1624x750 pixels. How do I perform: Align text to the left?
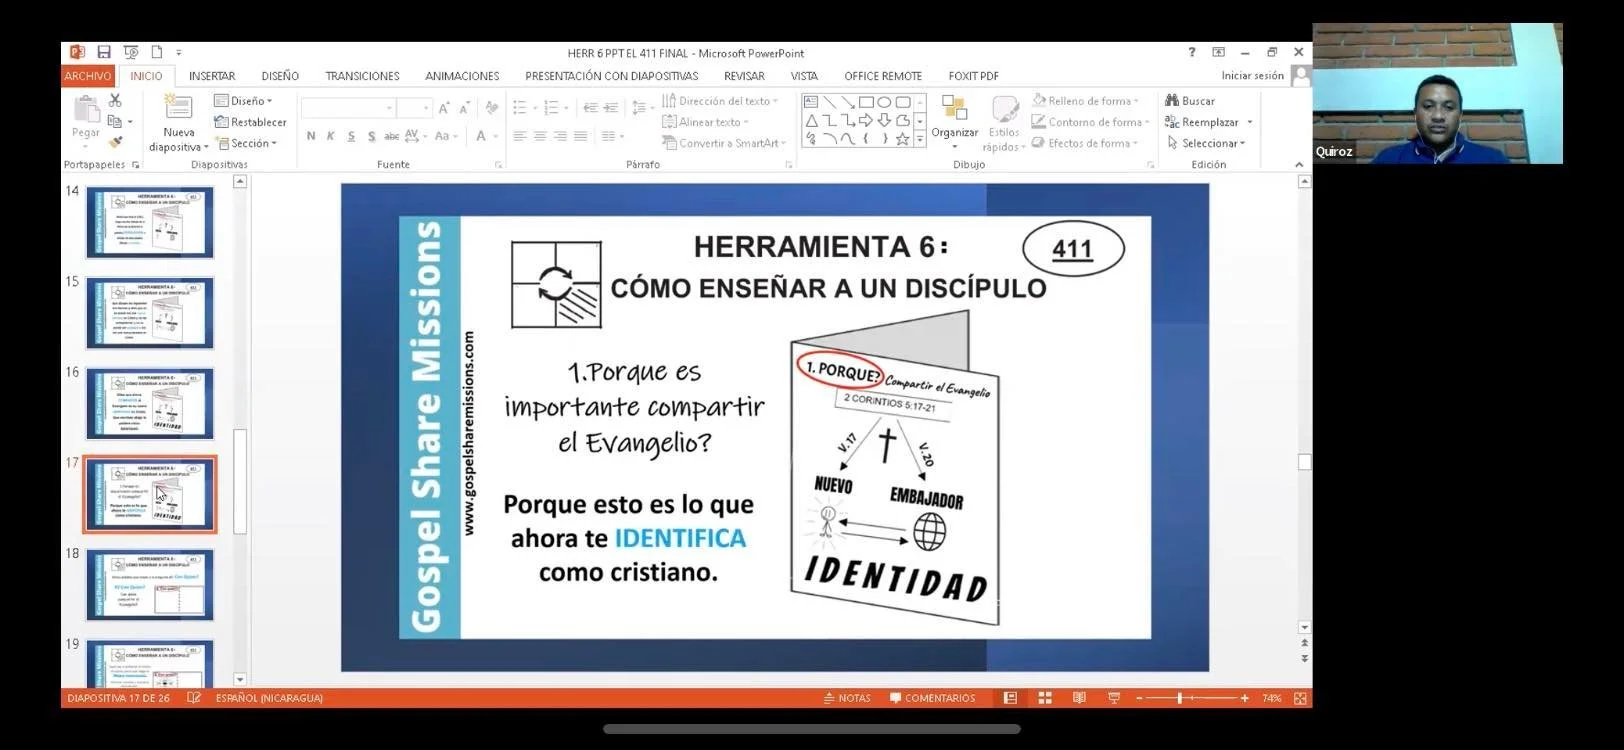coord(519,136)
